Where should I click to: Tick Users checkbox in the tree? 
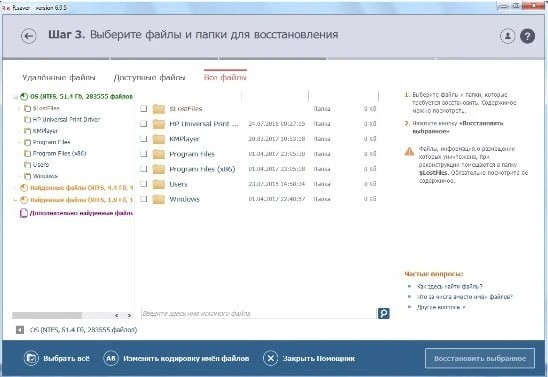27,165
